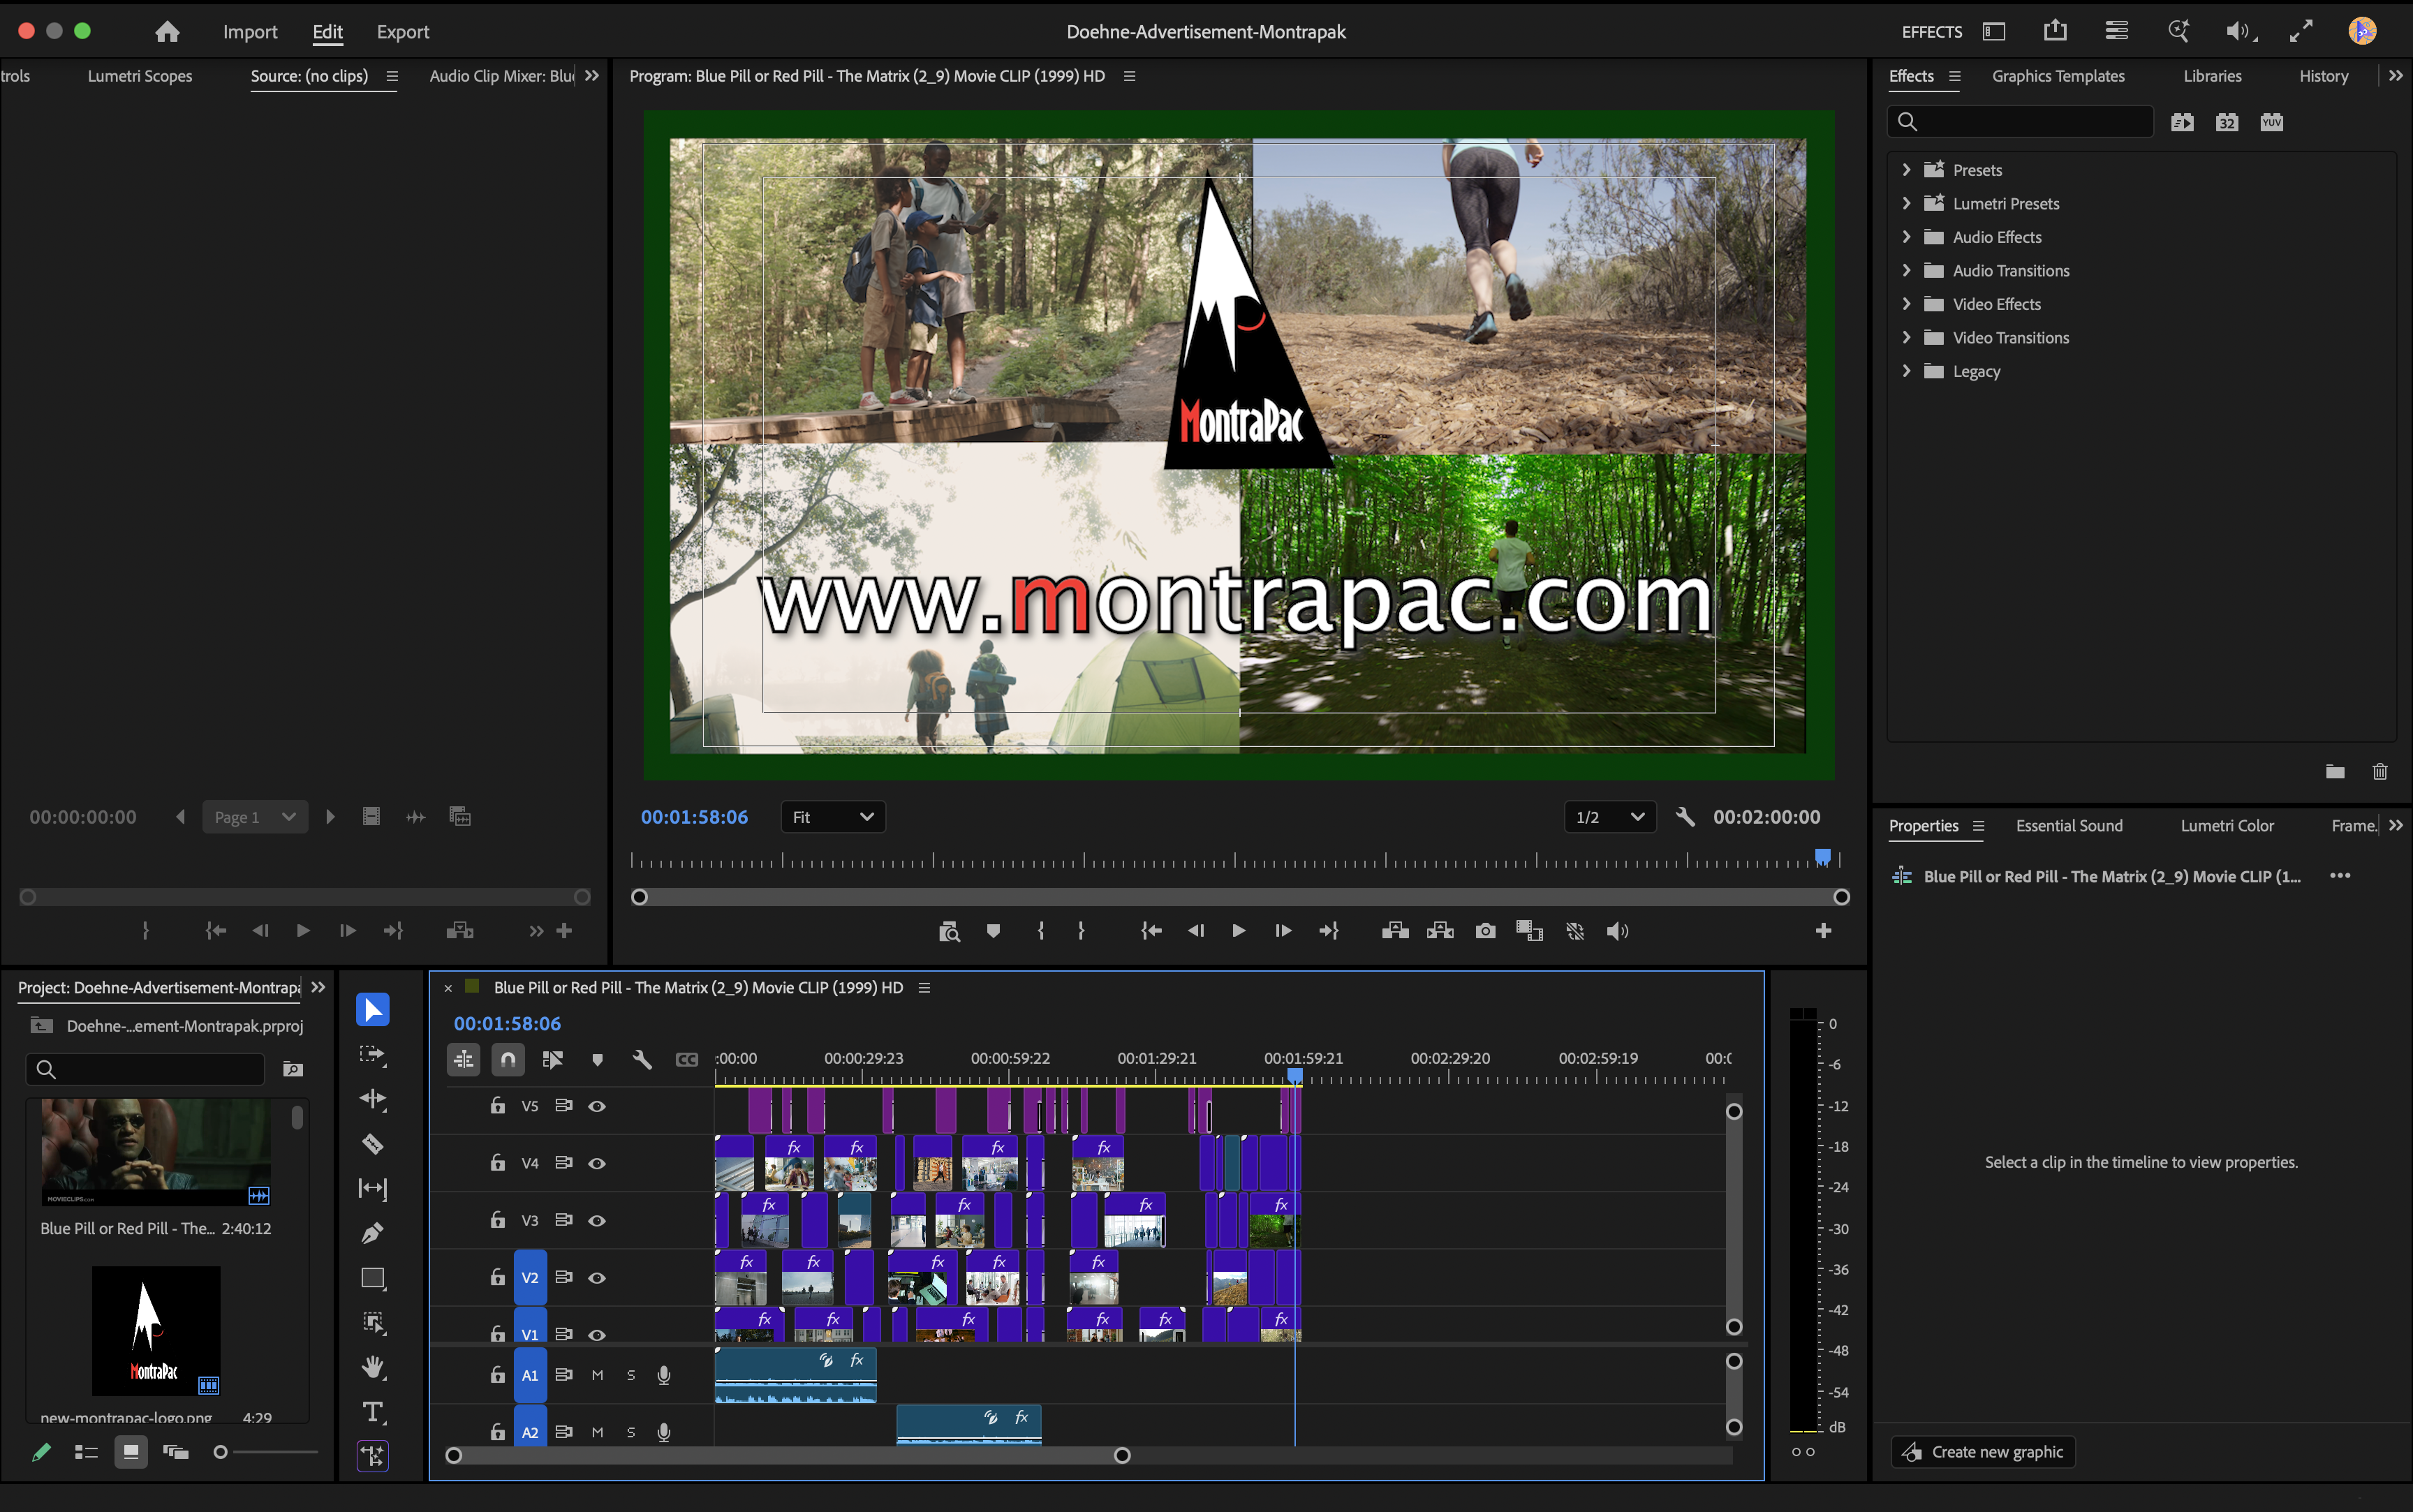Viewport: 2413px width, 1512px height.
Task: Toggle lock on track V2
Action: [497, 1277]
